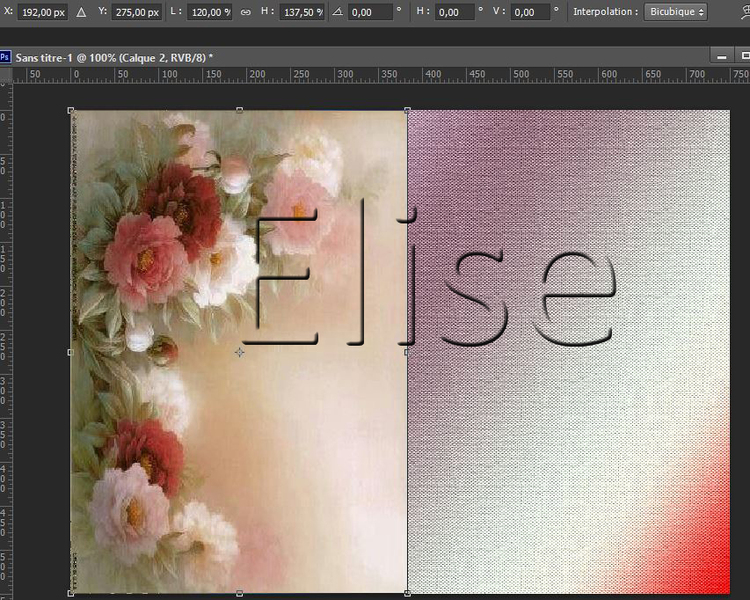The height and width of the screenshot is (600, 750).
Task: Click the vertical skew V field
Action: click(531, 13)
